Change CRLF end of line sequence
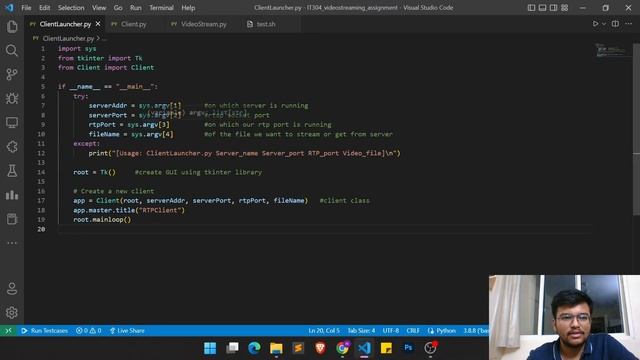This screenshot has width=640, height=360. tap(413, 331)
